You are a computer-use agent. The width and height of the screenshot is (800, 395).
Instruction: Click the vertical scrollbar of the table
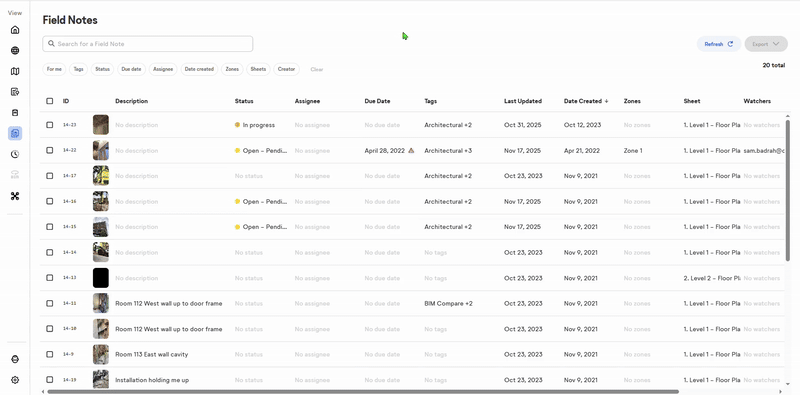(788, 191)
